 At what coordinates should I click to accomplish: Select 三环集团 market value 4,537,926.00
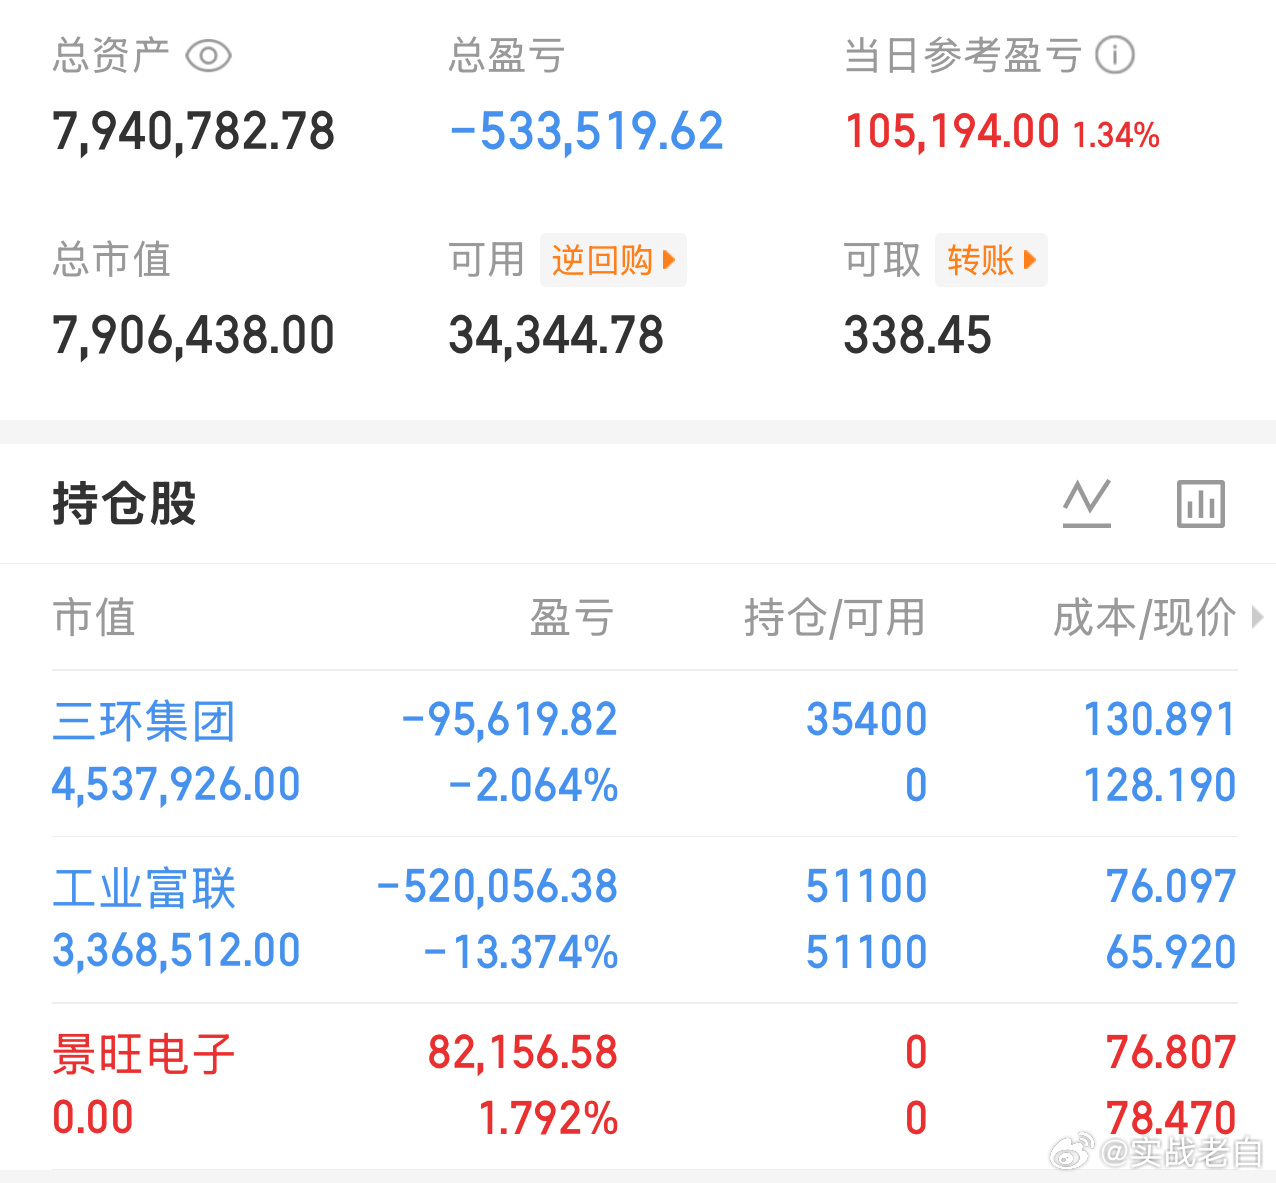point(176,785)
